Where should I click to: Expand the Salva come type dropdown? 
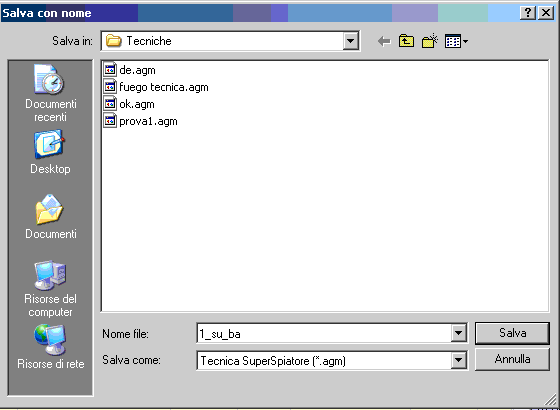pos(458,361)
